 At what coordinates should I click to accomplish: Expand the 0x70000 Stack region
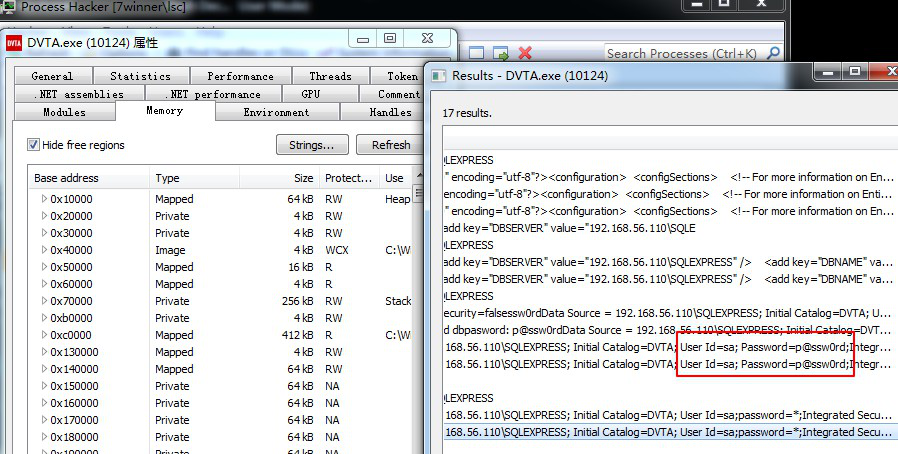pyautogui.click(x=44, y=301)
